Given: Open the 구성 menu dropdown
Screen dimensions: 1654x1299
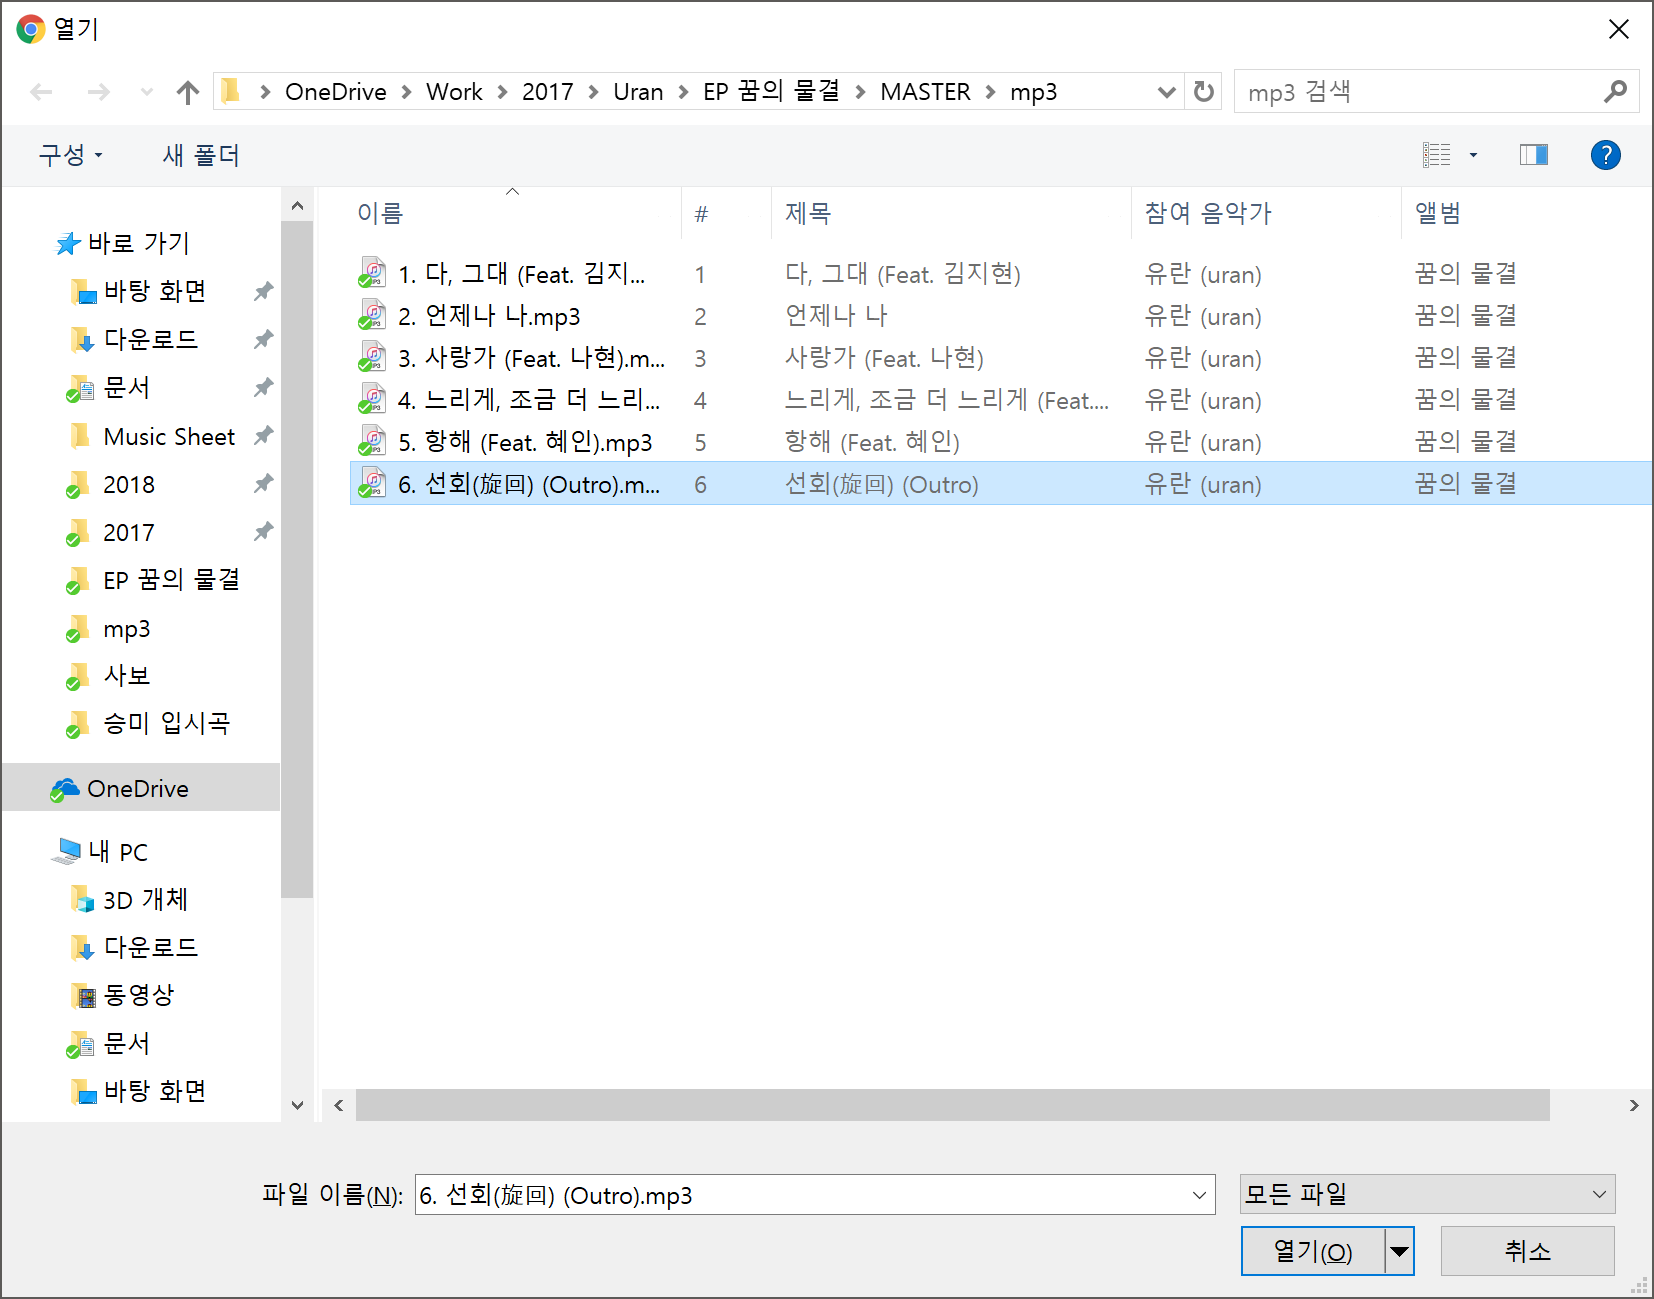Looking at the screenshot, I should point(70,155).
